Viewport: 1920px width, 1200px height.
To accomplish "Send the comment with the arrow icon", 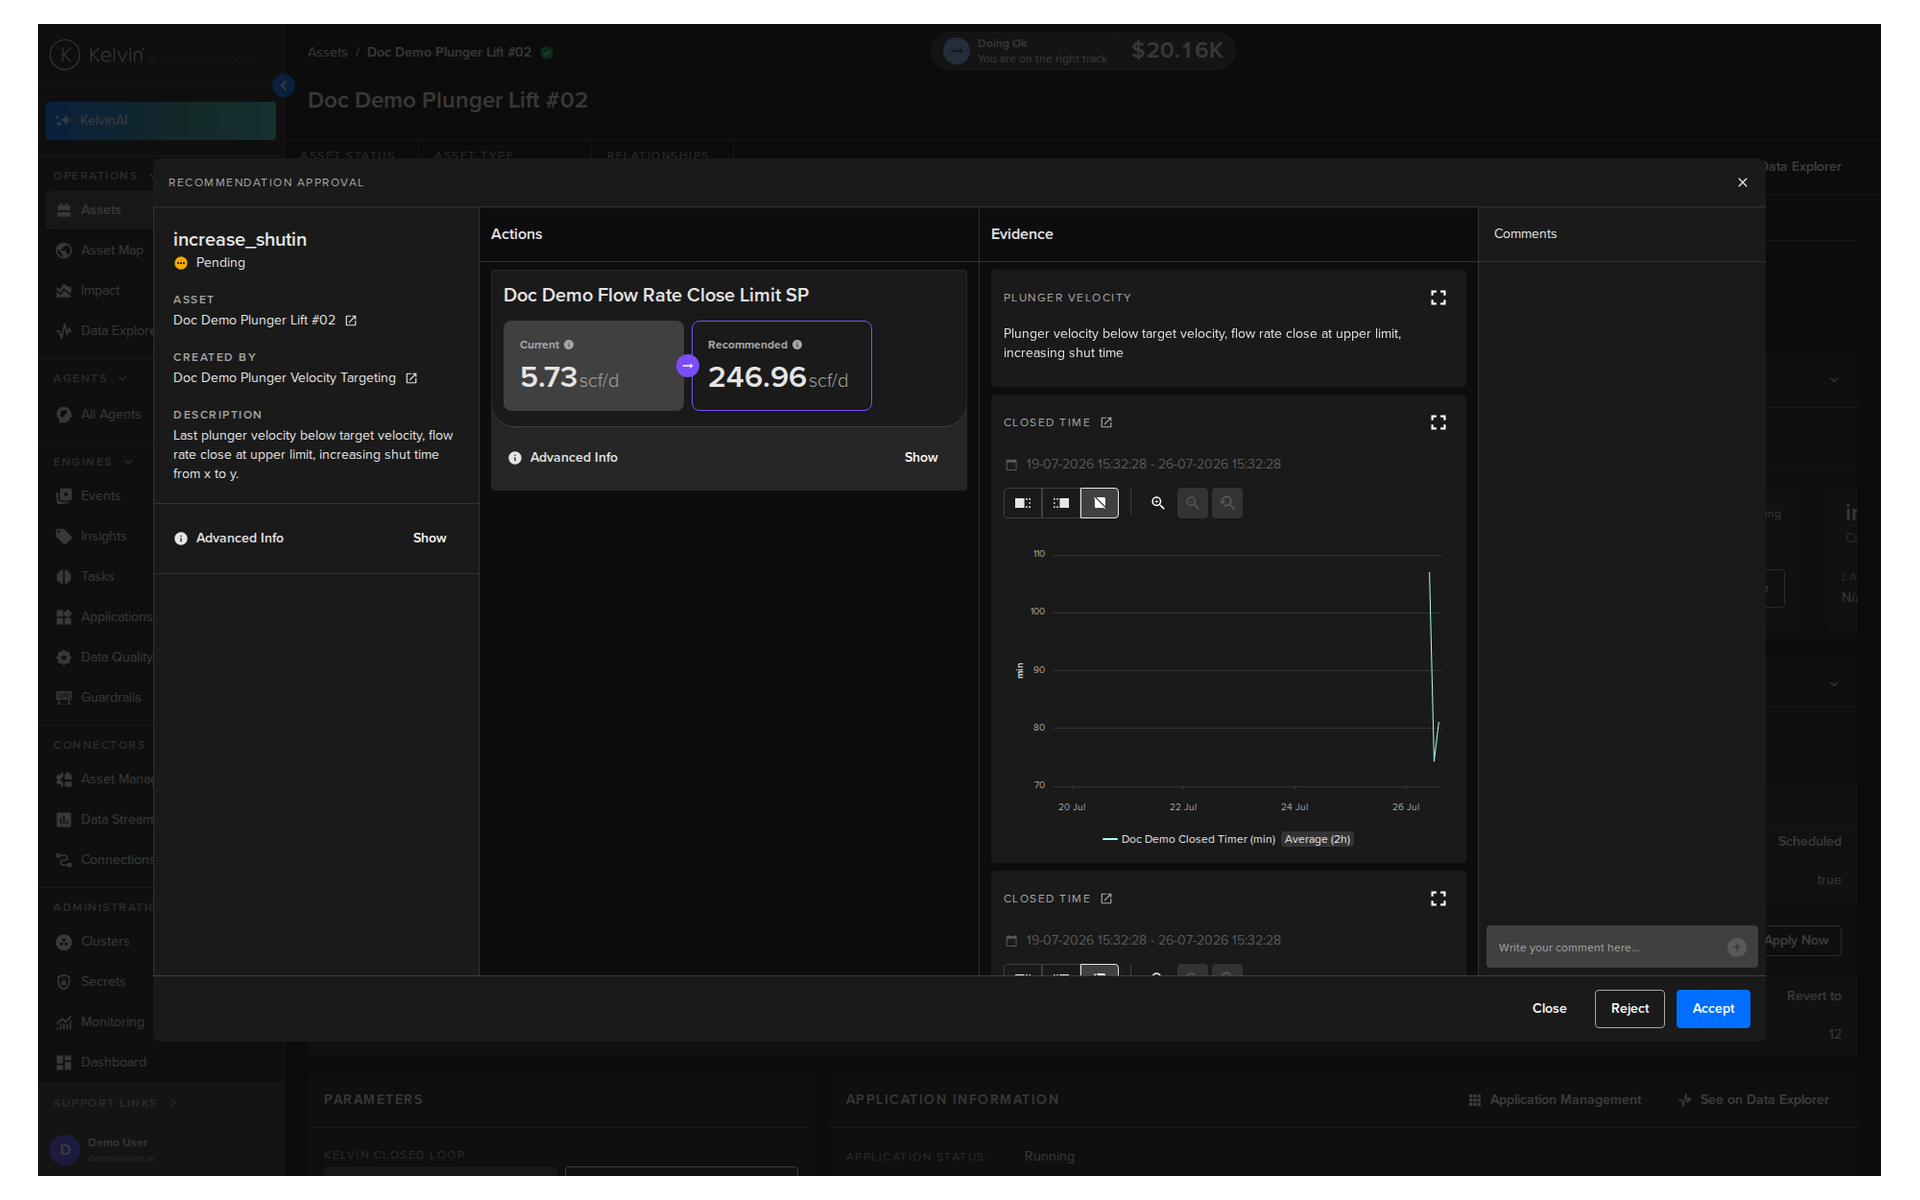I will [1737, 948].
